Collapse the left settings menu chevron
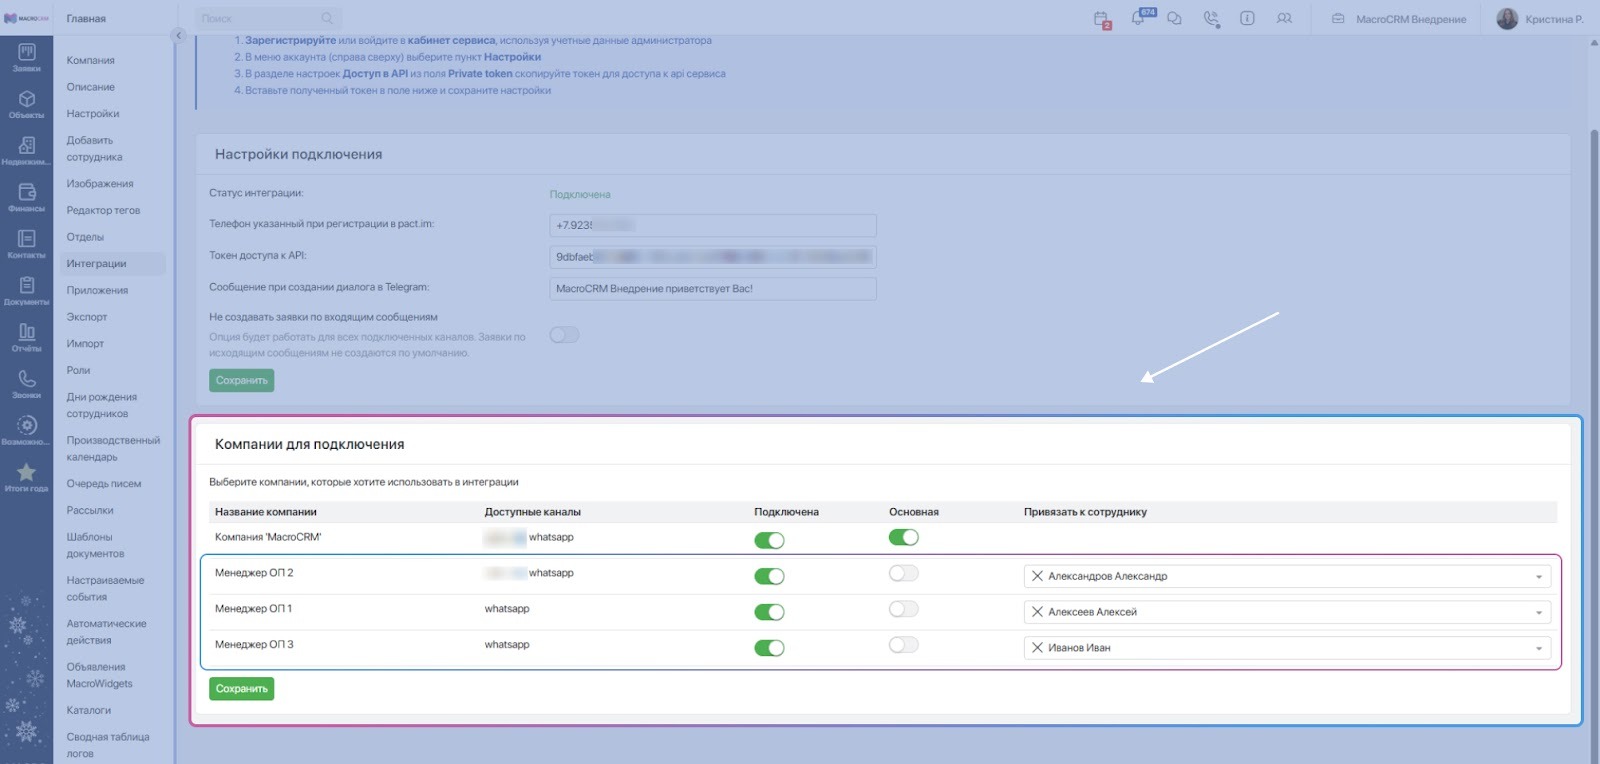The width and height of the screenshot is (1600, 764). [x=178, y=36]
